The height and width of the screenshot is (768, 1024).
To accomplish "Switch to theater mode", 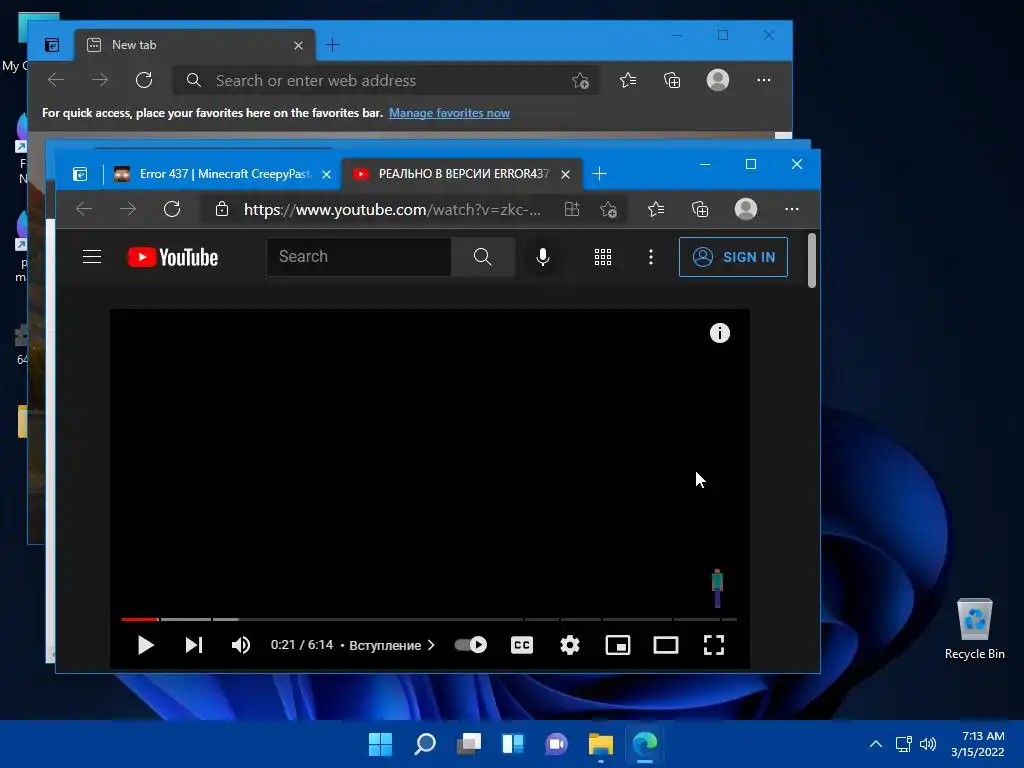I will (x=666, y=645).
